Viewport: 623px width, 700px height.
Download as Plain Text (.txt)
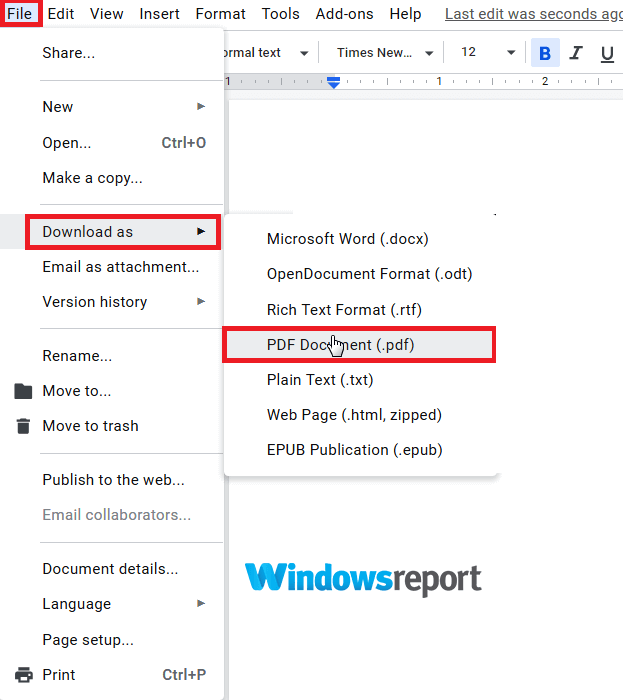tap(360, 380)
